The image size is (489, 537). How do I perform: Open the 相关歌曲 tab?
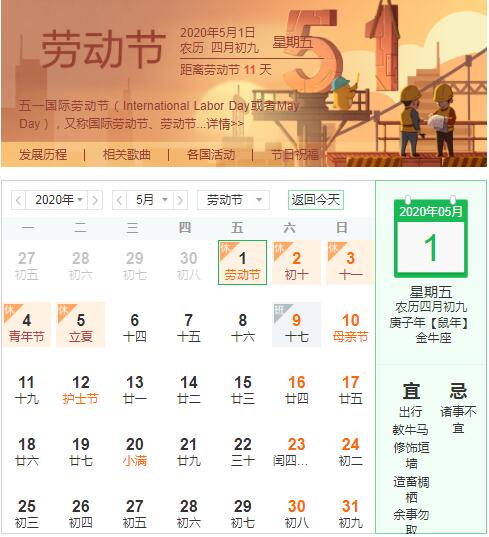[x=127, y=155]
